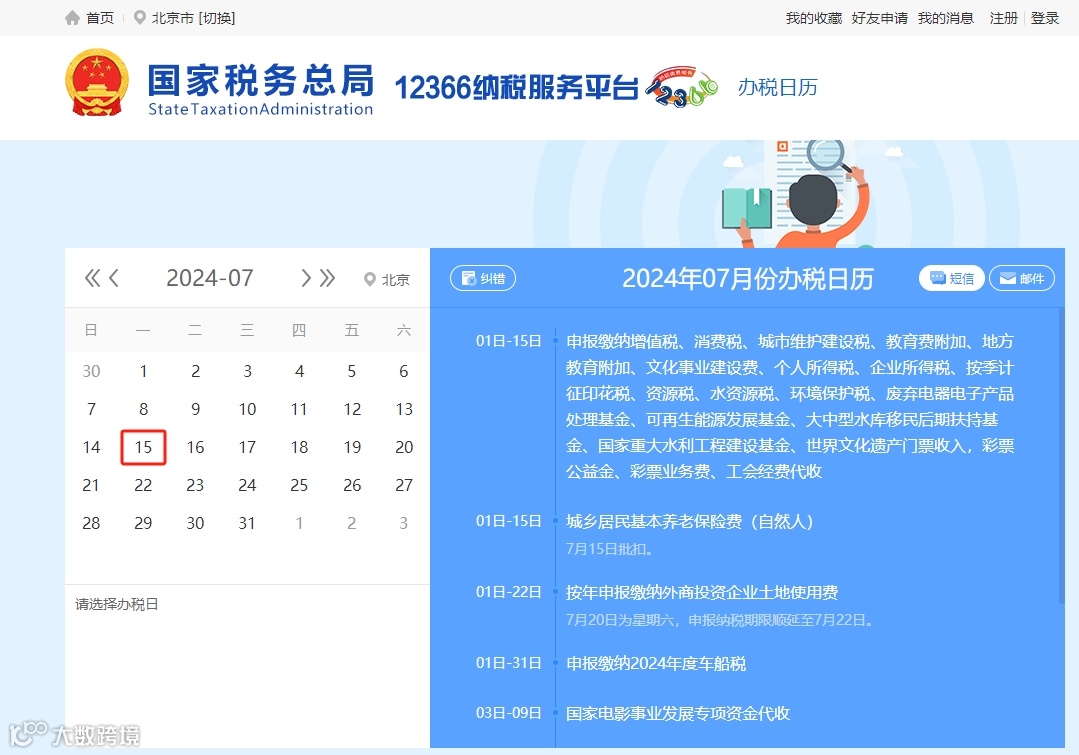The height and width of the screenshot is (755, 1079).
Task: Select July 1 in calendar
Action: pos(143,372)
